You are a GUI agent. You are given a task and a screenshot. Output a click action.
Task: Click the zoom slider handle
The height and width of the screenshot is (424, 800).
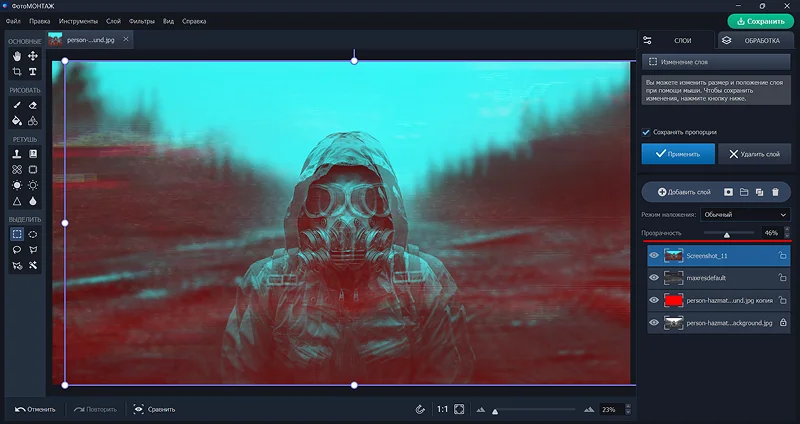(495, 411)
